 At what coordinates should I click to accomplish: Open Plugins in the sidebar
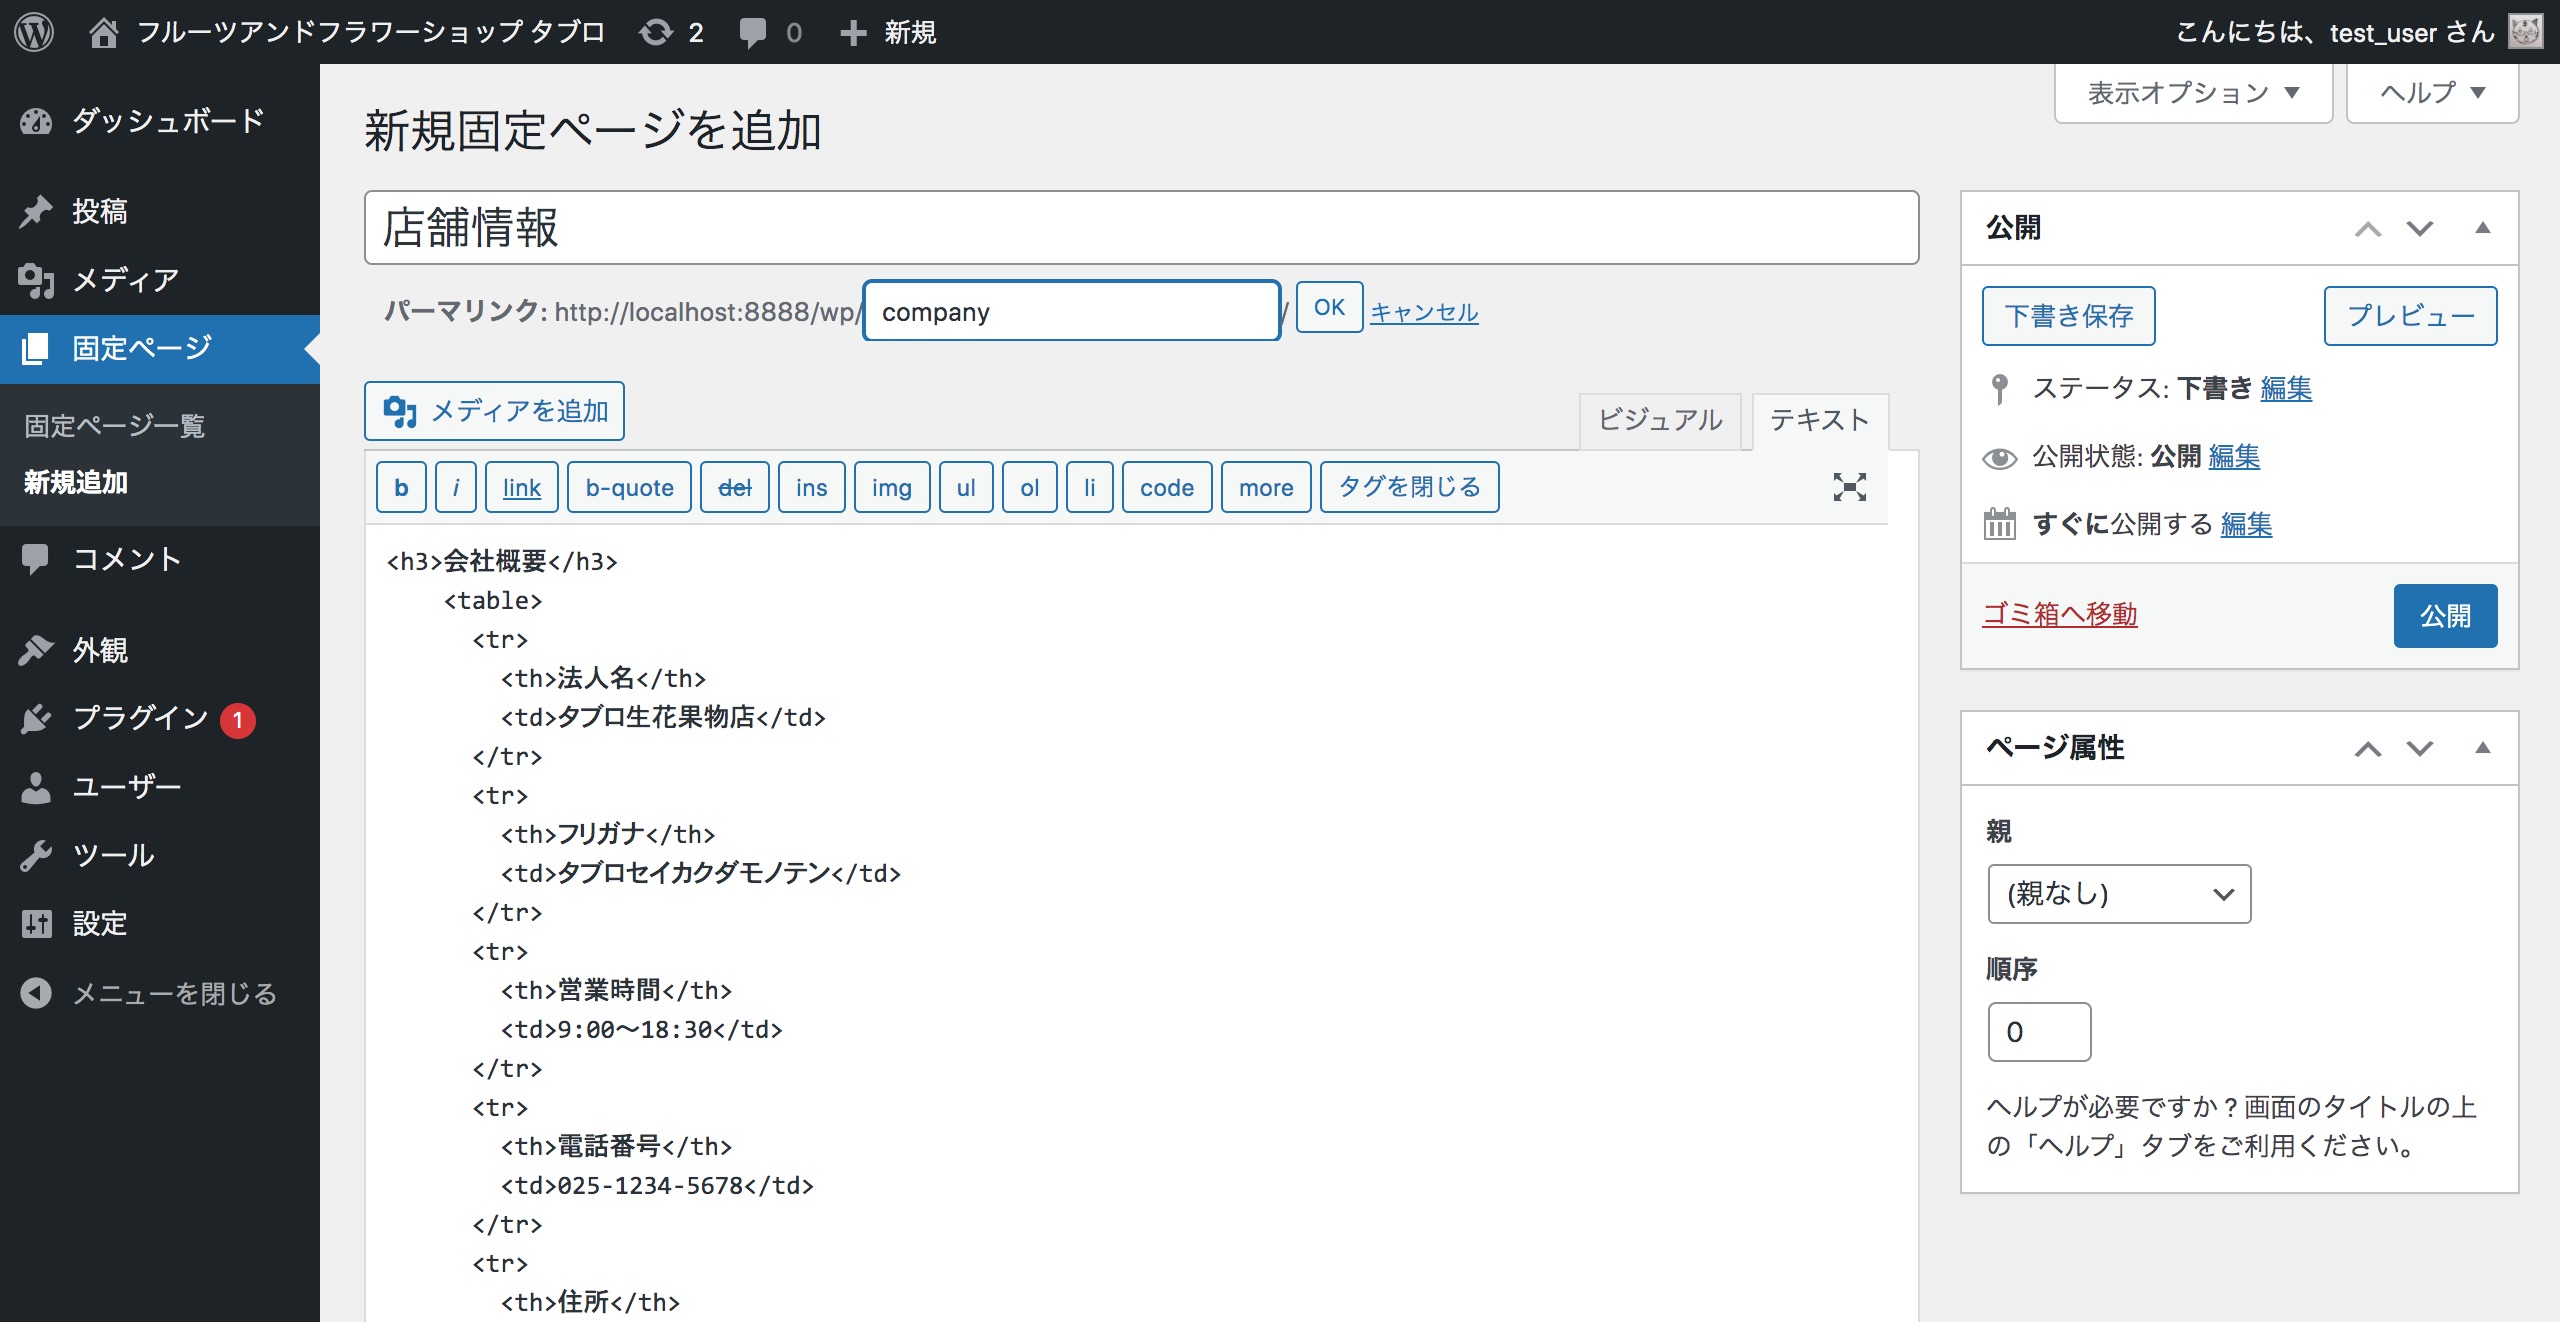tap(140, 718)
